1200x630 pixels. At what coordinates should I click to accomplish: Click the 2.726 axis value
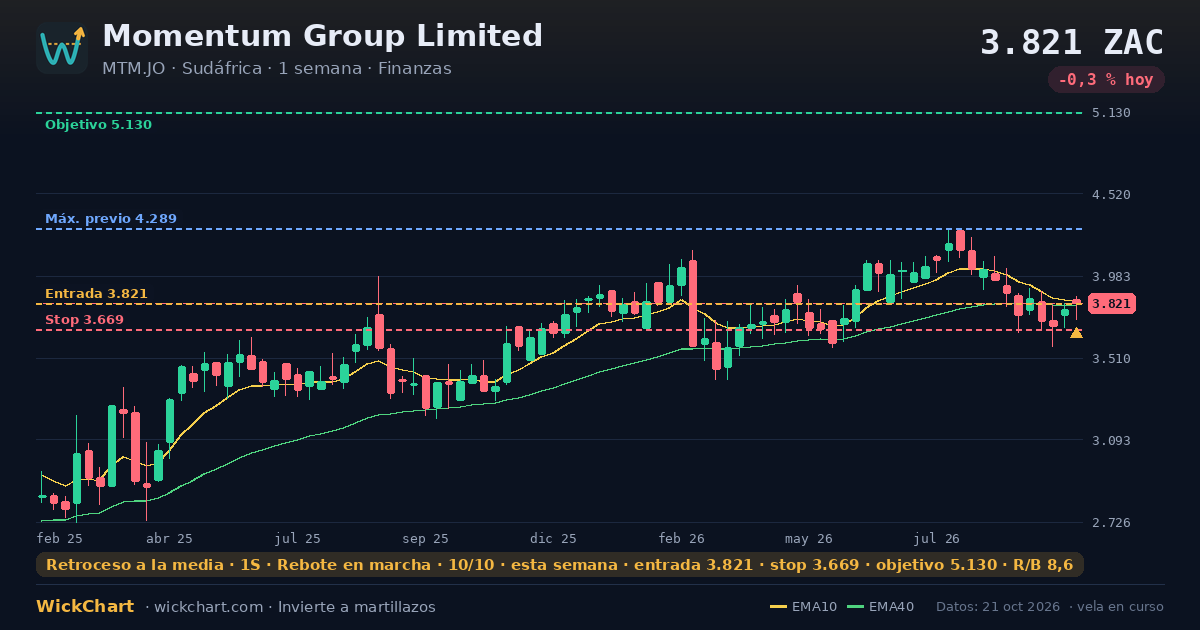(x=1112, y=523)
